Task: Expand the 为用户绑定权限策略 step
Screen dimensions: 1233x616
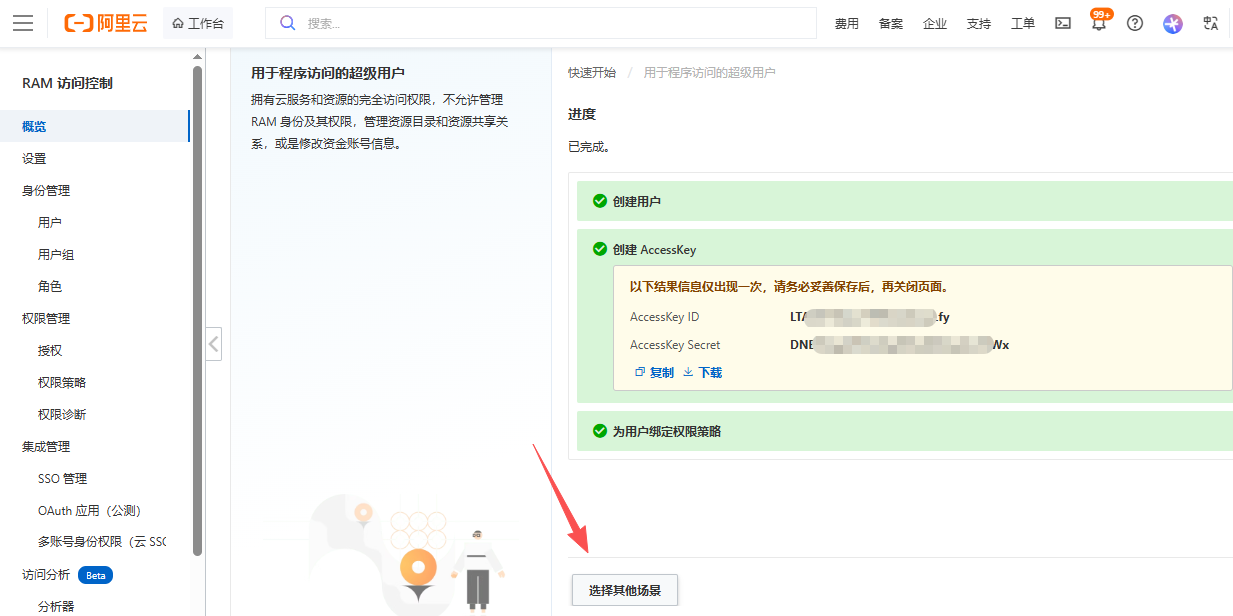Action: 666,431
